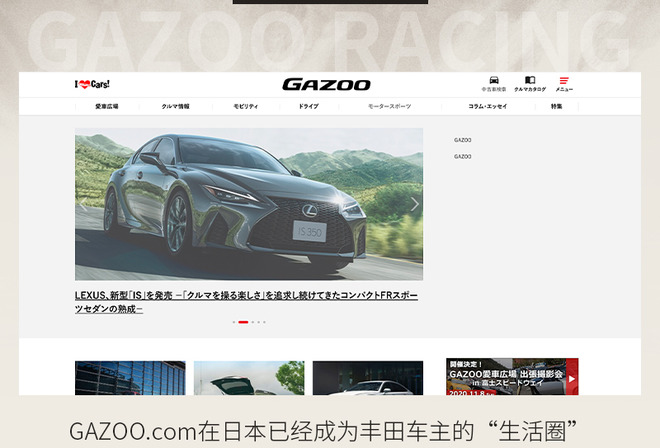Image resolution: width=660 pixels, height=448 pixels.
Task: Open the 愛車広場 navigation tab
Action: pos(106,107)
